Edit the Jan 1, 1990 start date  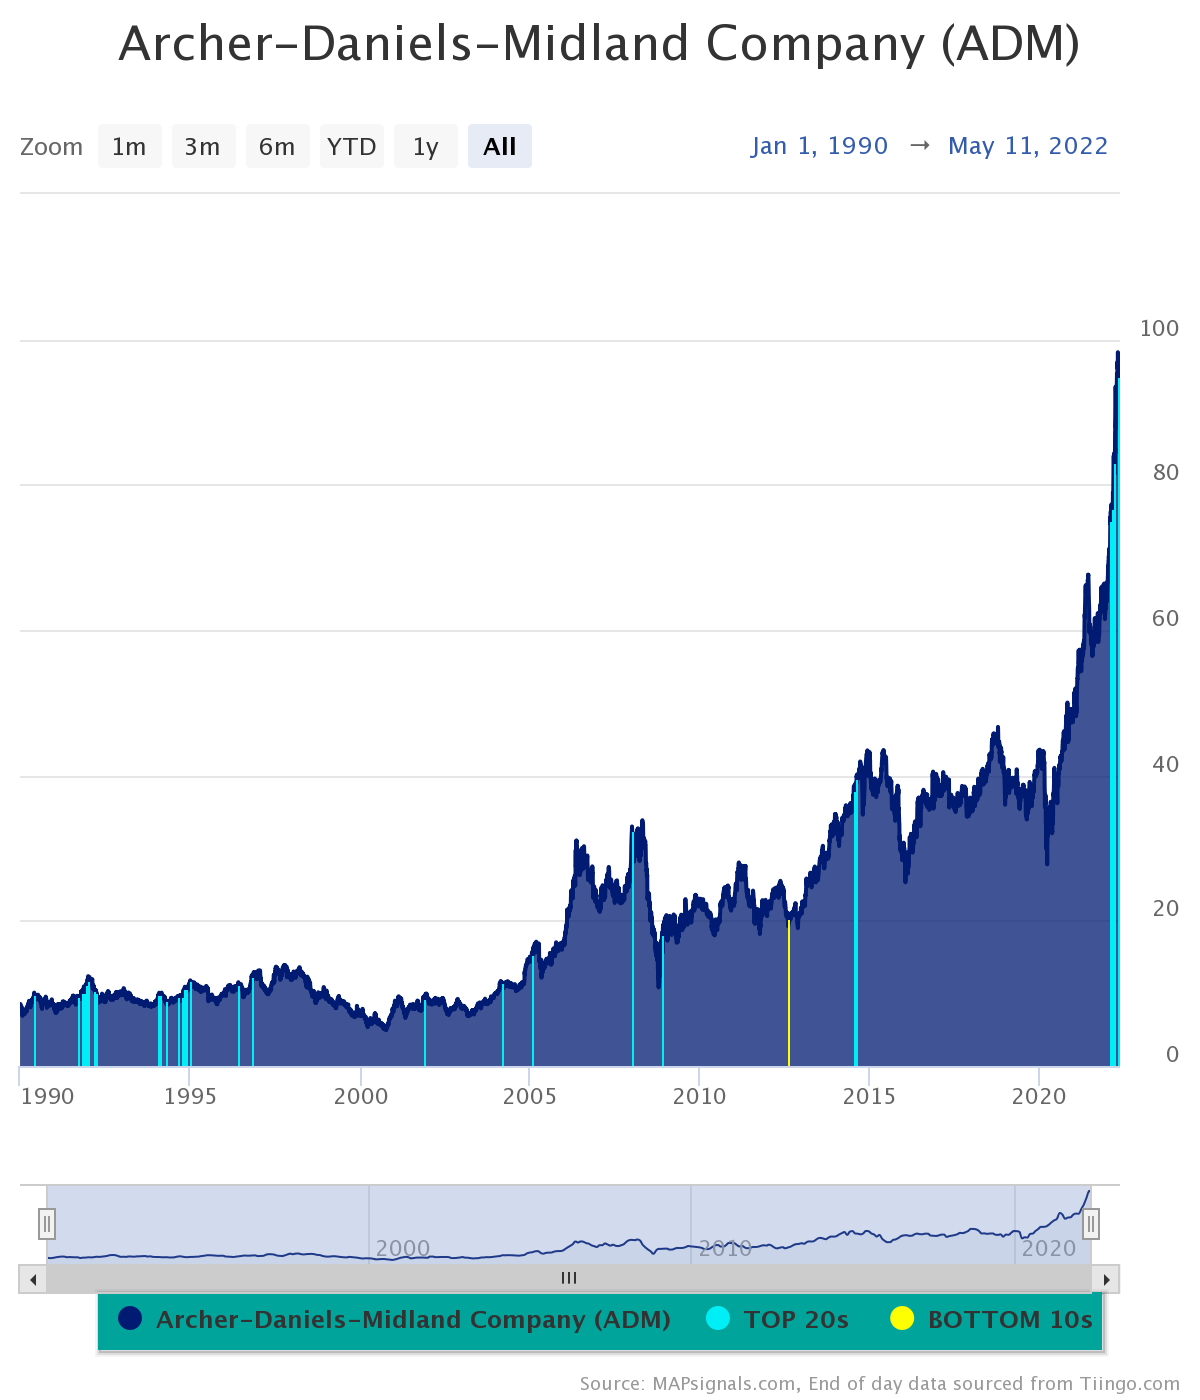(x=820, y=146)
